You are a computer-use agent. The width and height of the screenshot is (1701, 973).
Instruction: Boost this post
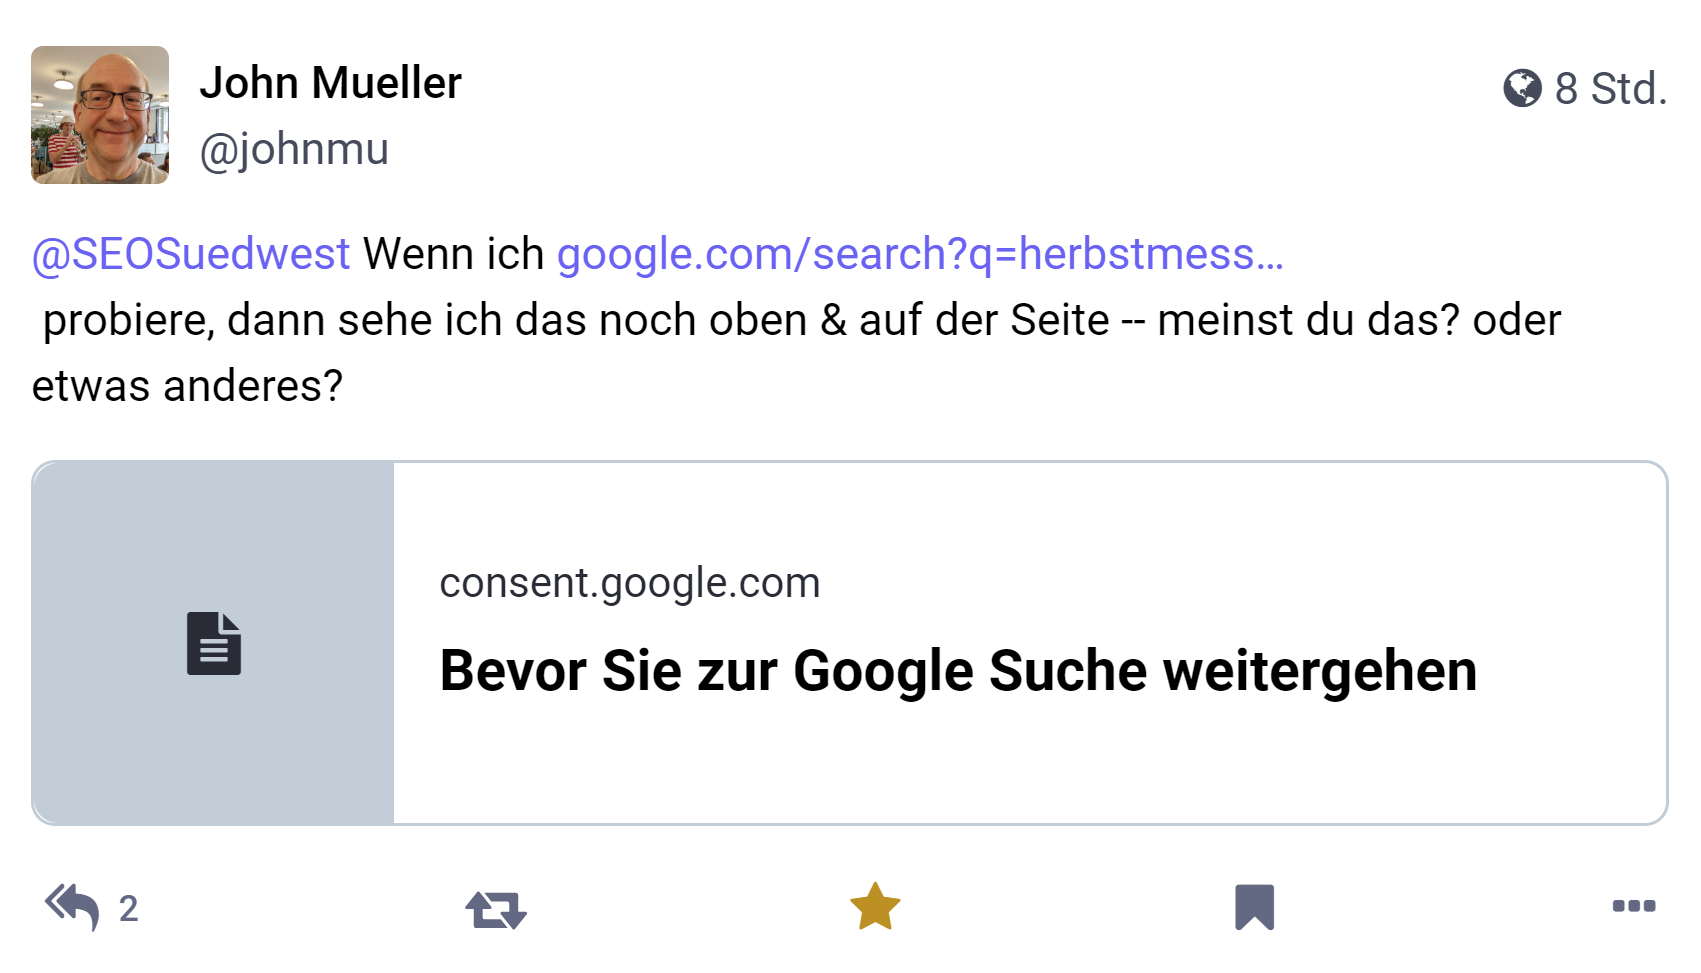(496, 907)
